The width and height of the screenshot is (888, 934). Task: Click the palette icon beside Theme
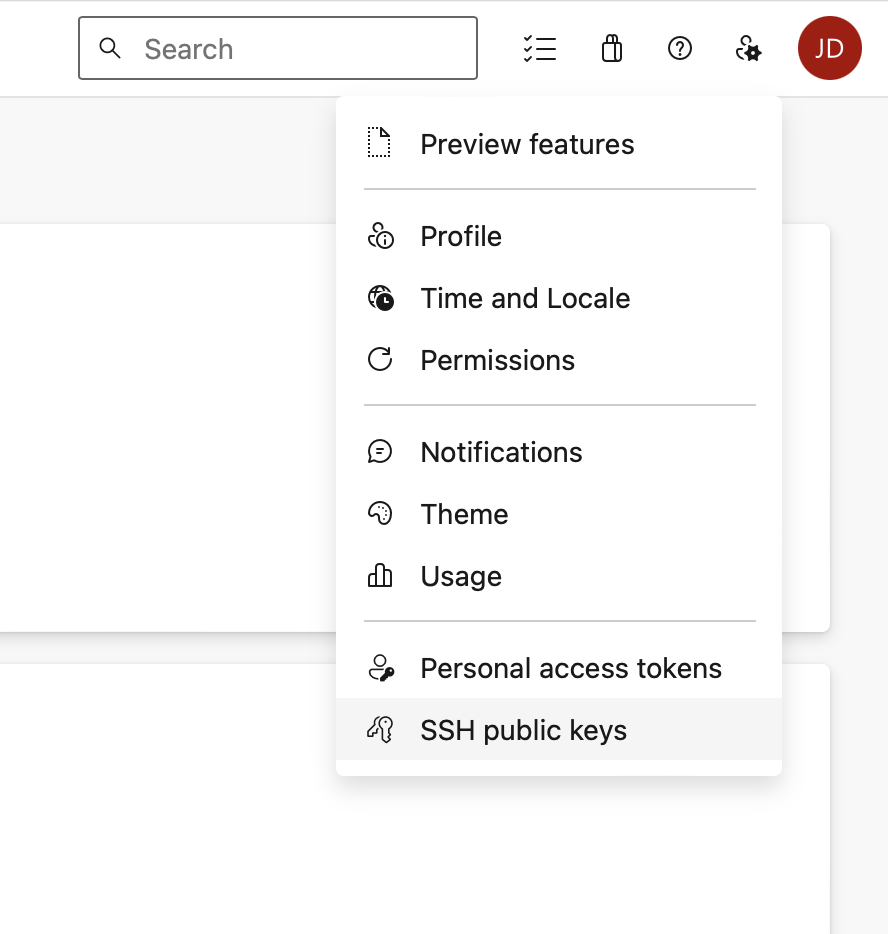click(380, 514)
